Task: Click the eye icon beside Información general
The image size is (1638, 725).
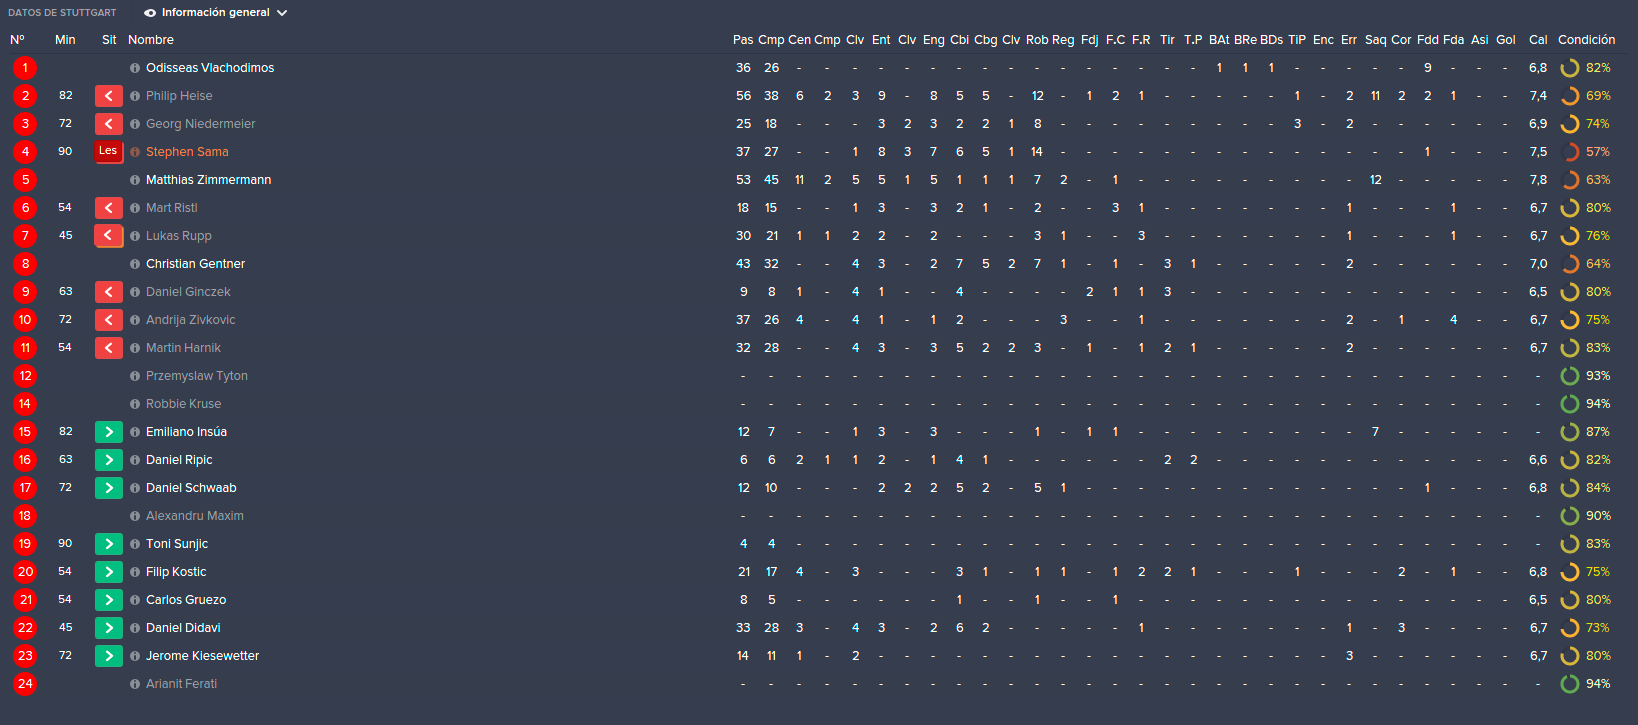Action: click(x=150, y=13)
